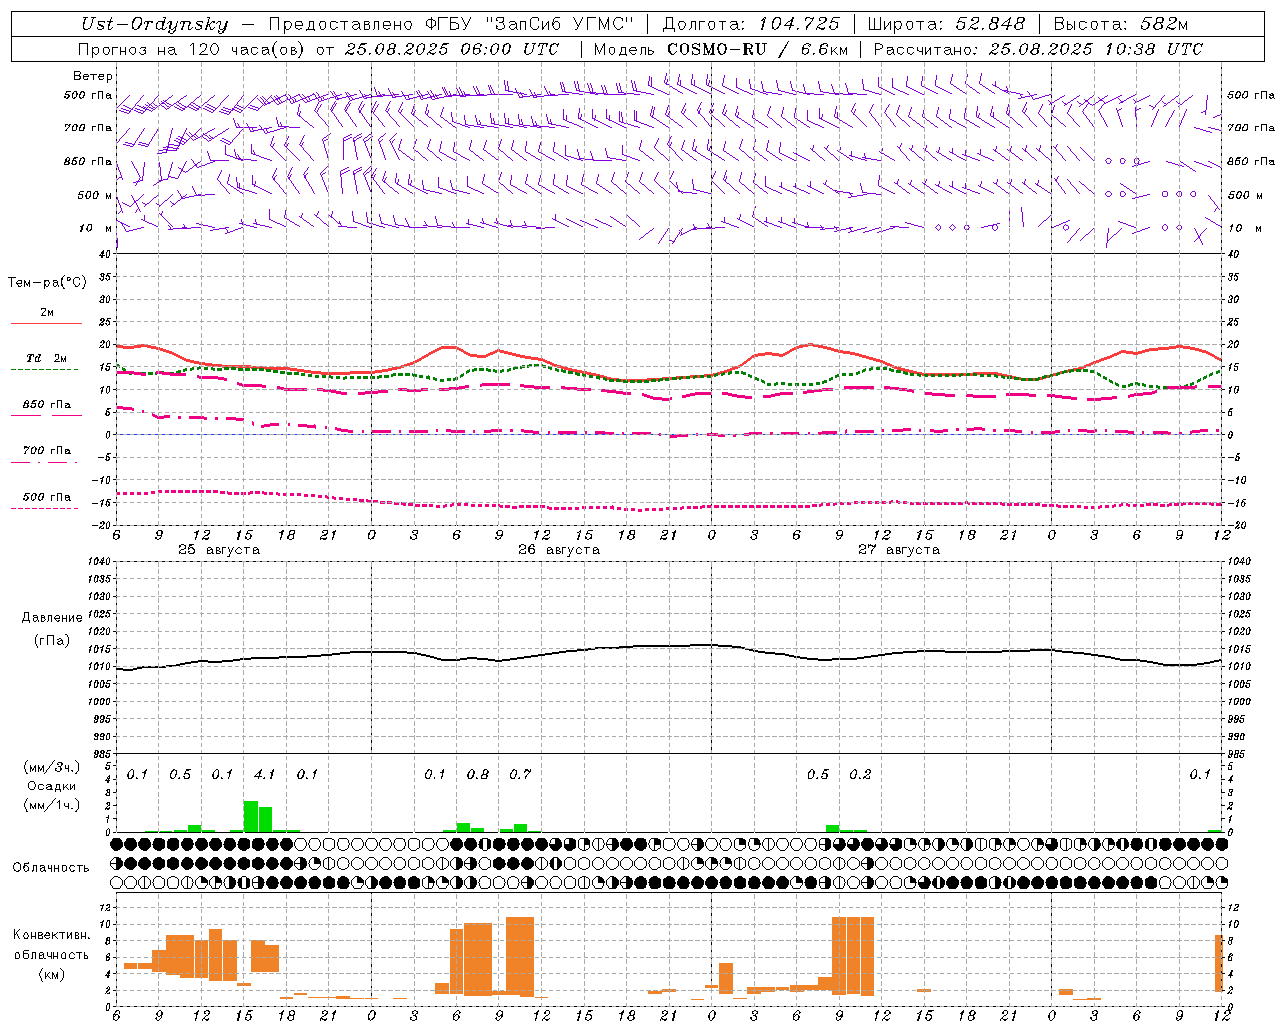Image resolution: width=1280 pixels, height=1024 pixels.
Task: Click the tallest green precipitation bar
Action: pyautogui.click(x=251, y=816)
